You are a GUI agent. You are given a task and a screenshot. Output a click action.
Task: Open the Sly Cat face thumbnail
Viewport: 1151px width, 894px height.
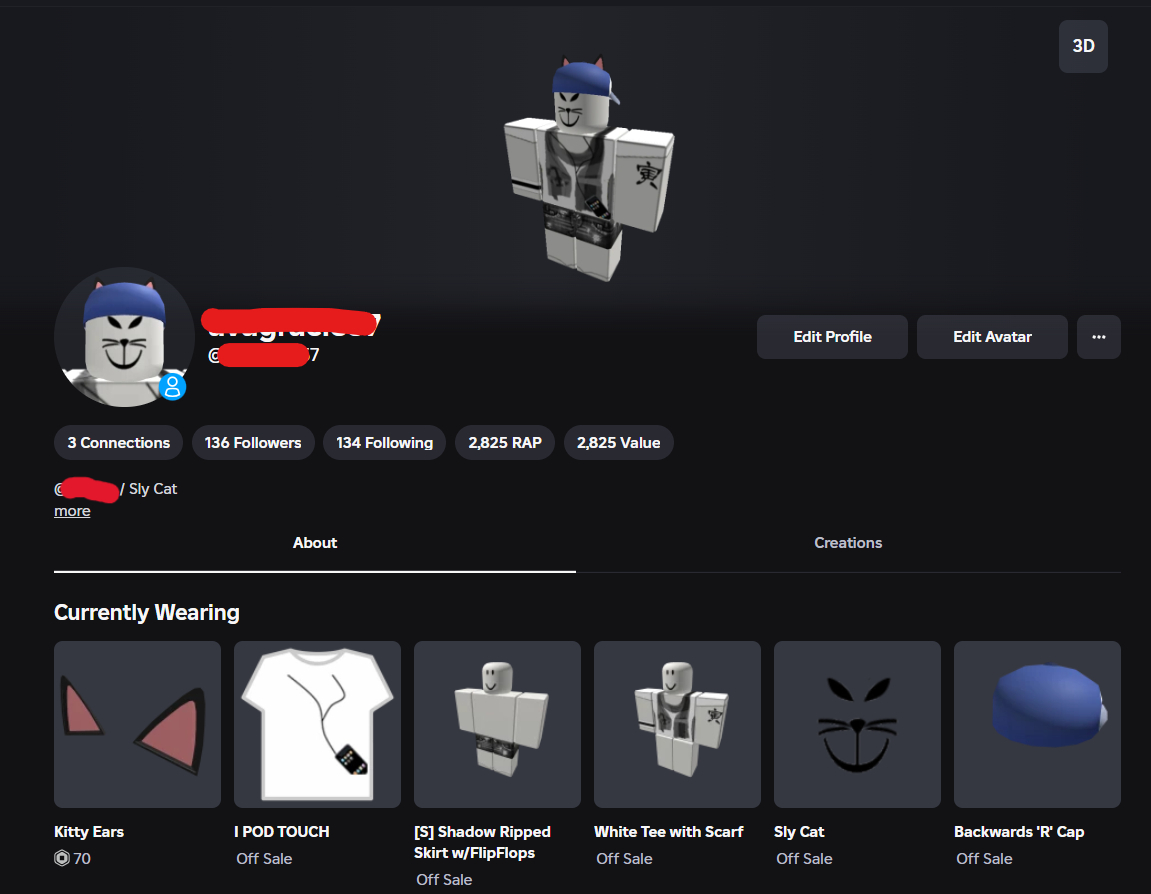tap(857, 724)
